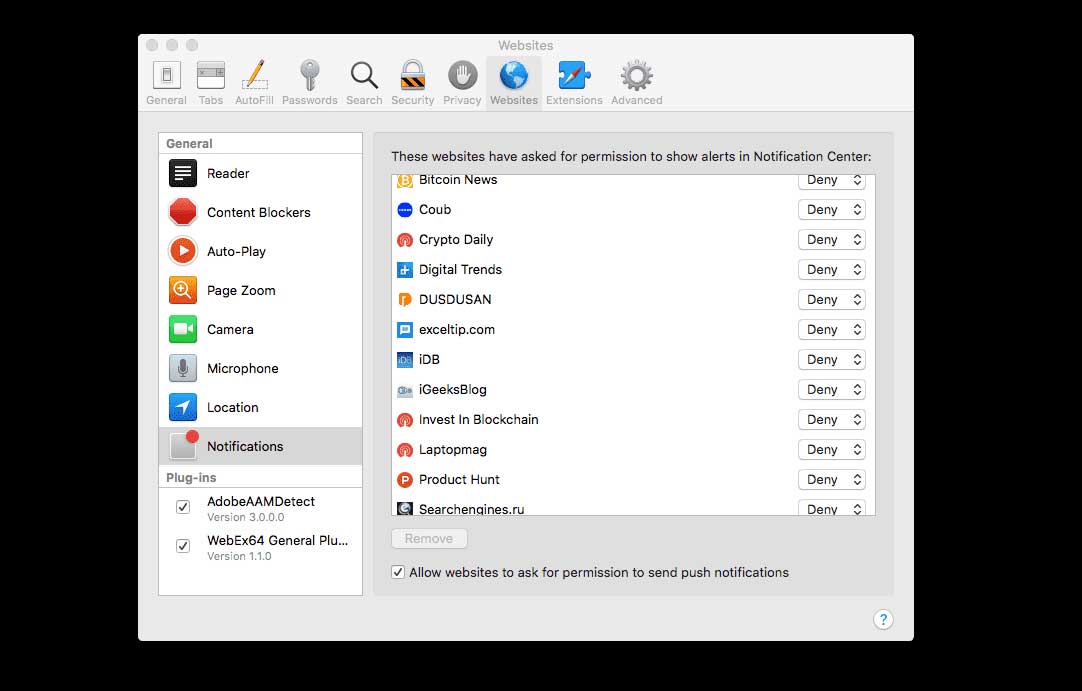Select the iGeeksBlog row text
Screen dimensions: 1082x691
click(453, 389)
